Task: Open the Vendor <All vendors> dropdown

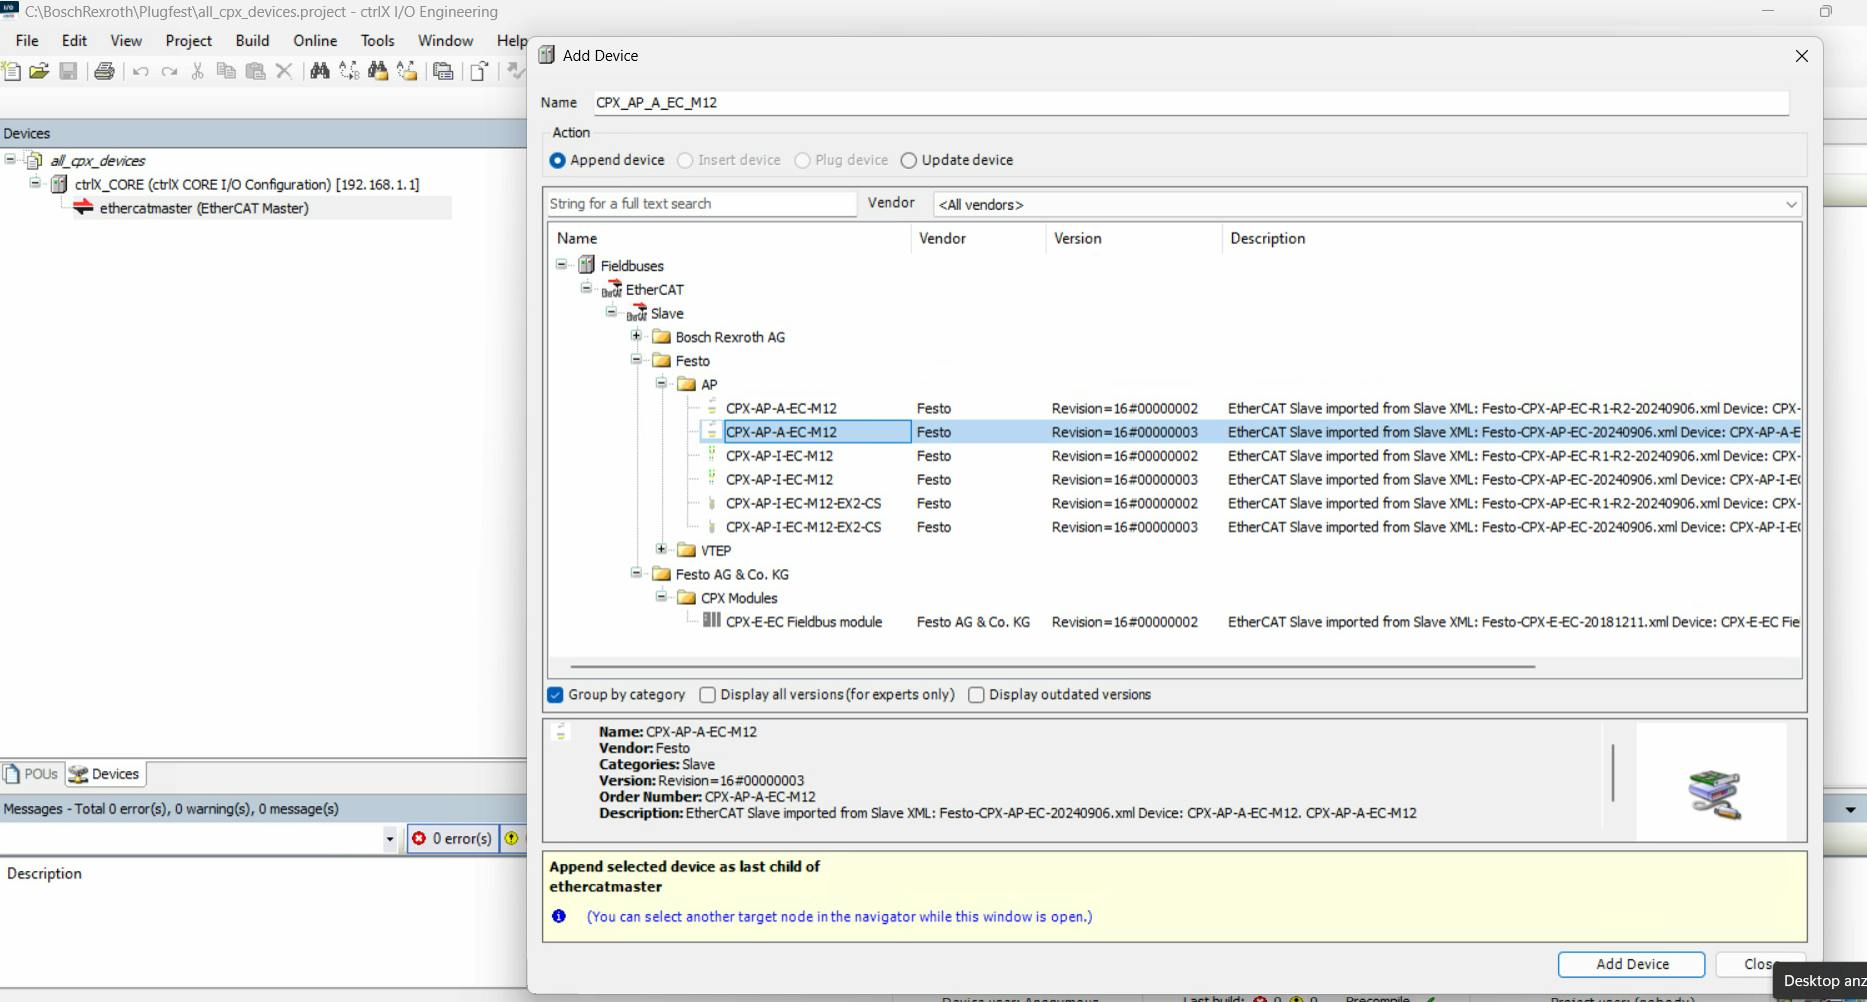Action: [x=1367, y=204]
